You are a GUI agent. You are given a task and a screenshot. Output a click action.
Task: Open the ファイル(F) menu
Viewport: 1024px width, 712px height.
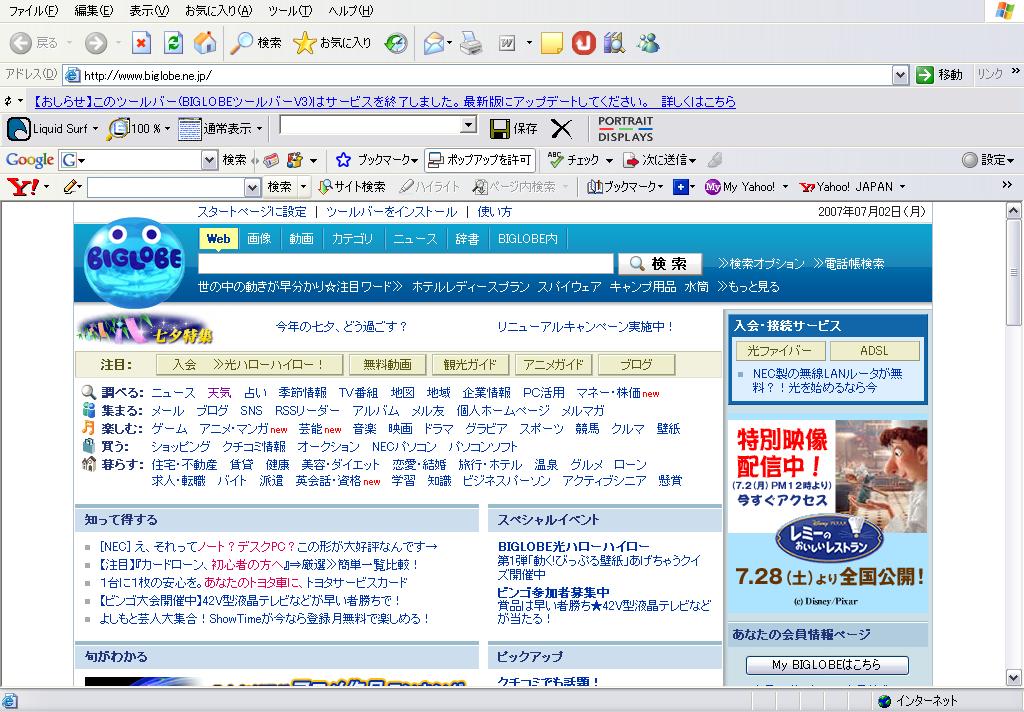tap(33, 10)
